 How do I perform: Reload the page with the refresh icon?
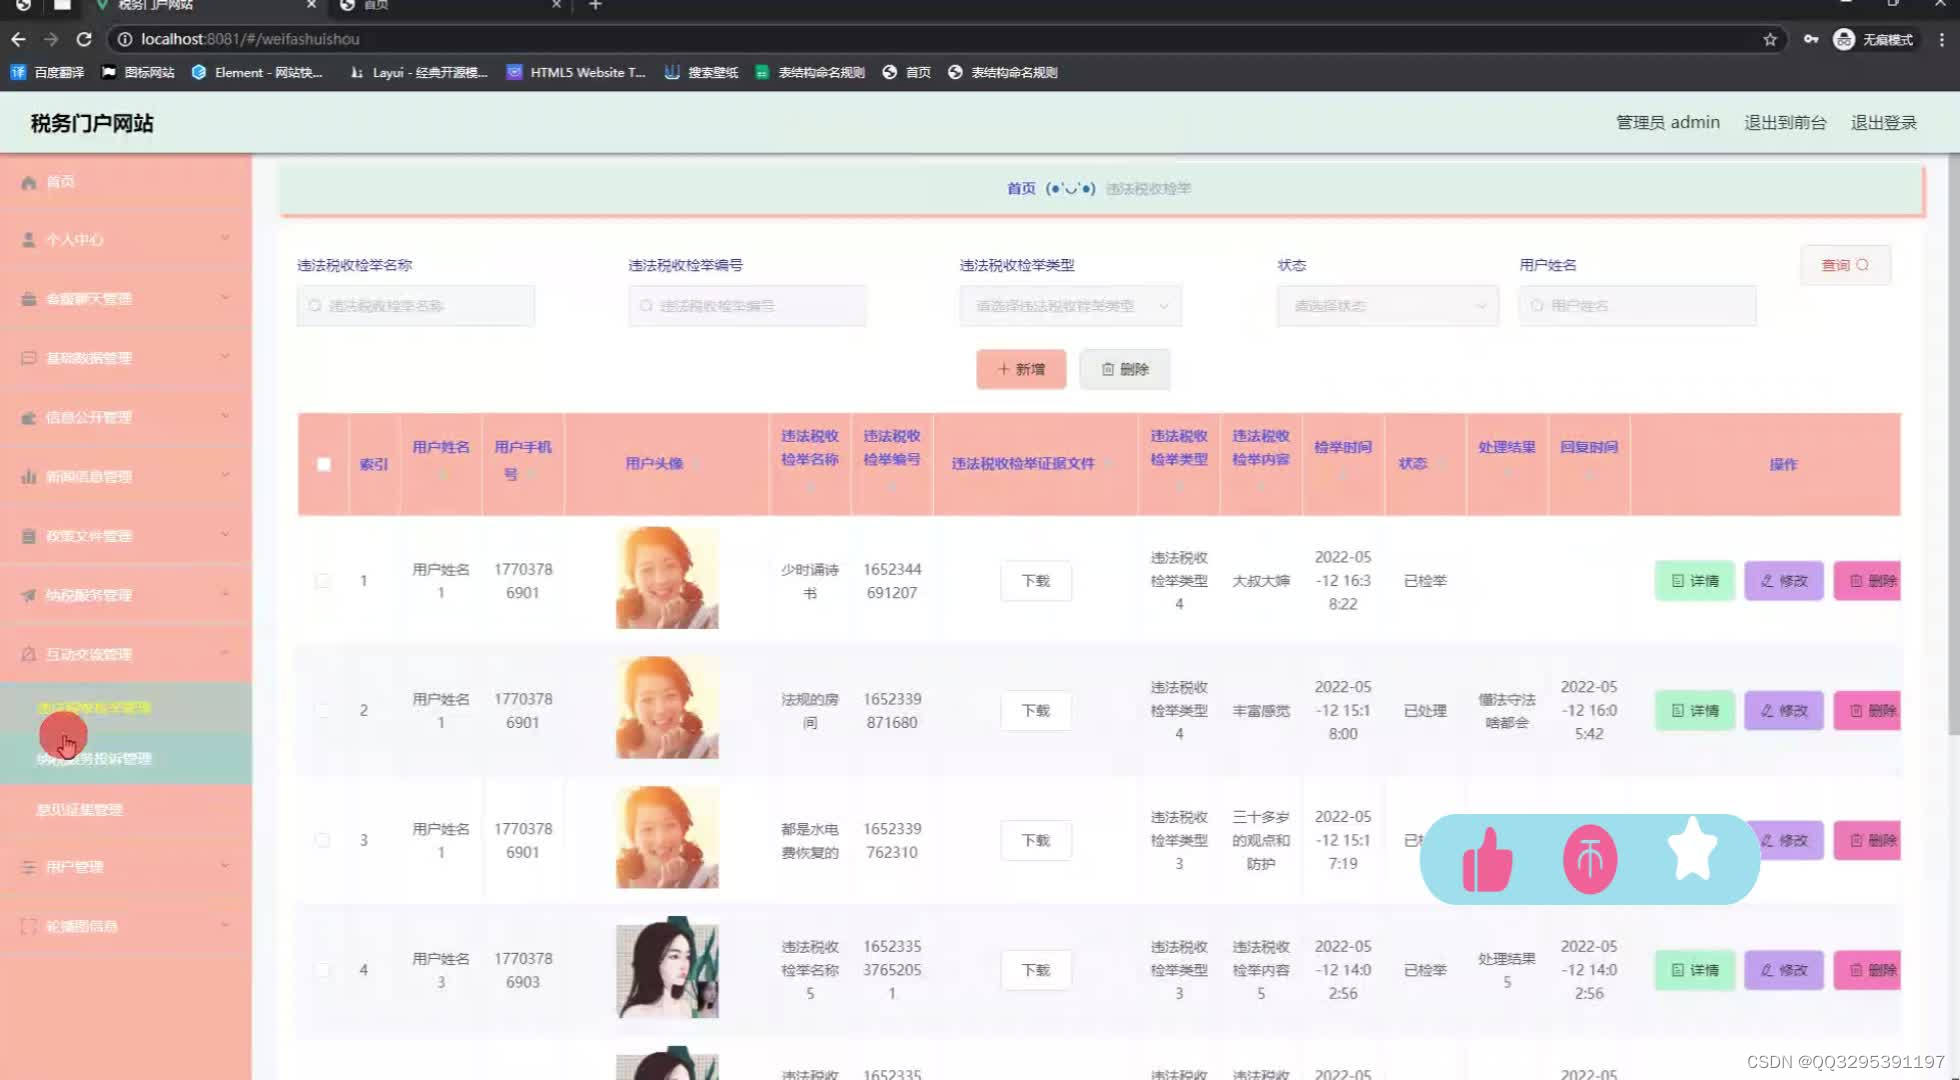(x=84, y=39)
